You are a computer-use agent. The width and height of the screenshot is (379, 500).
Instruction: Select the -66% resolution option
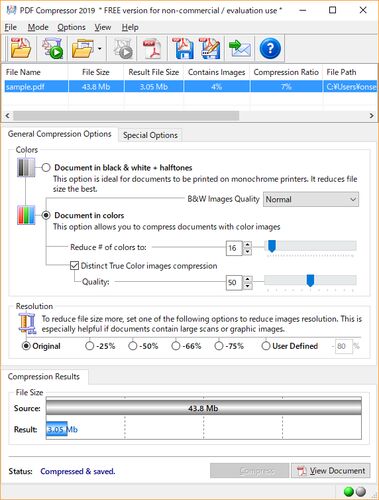(176, 346)
